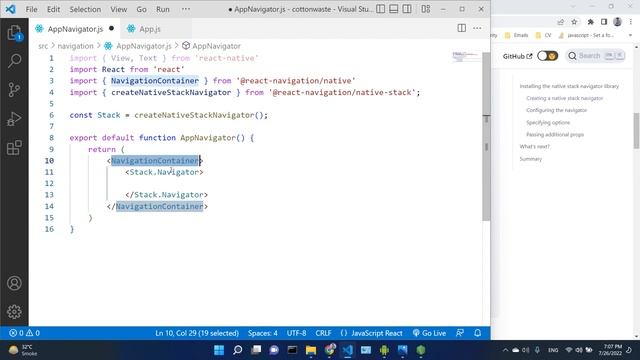Open 'Configuring the navigator' link
The width and height of the screenshot is (640, 360).
[x=556, y=110]
